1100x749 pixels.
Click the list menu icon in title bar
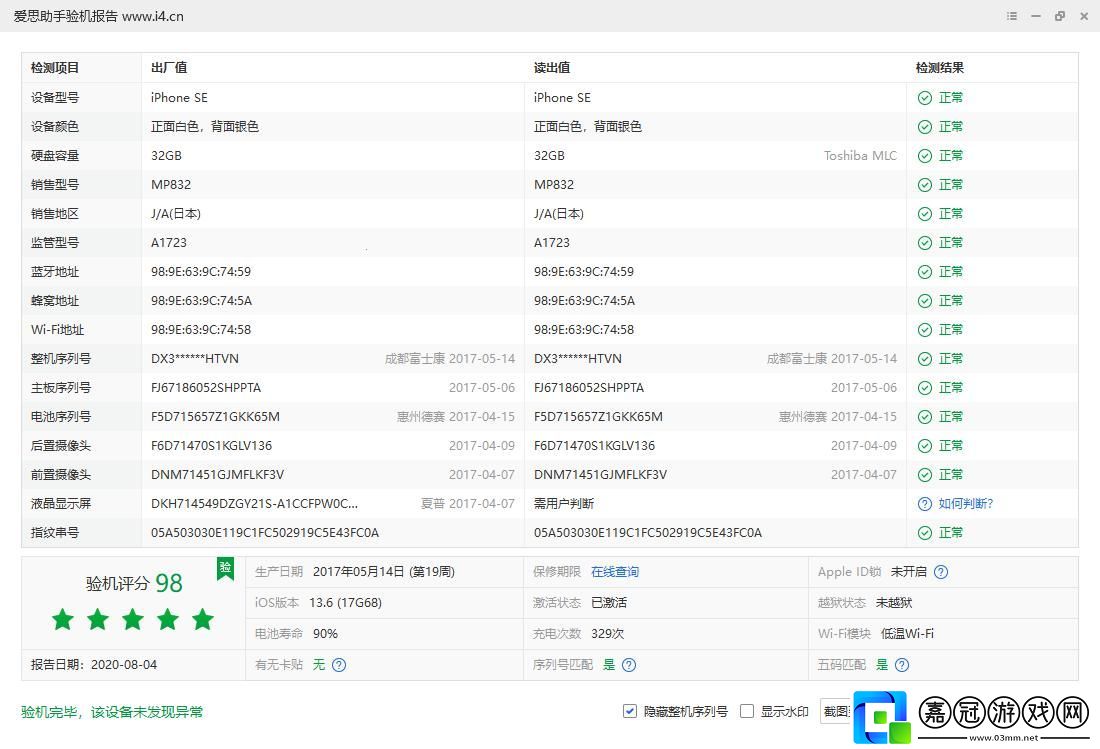tap(1012, 15)
